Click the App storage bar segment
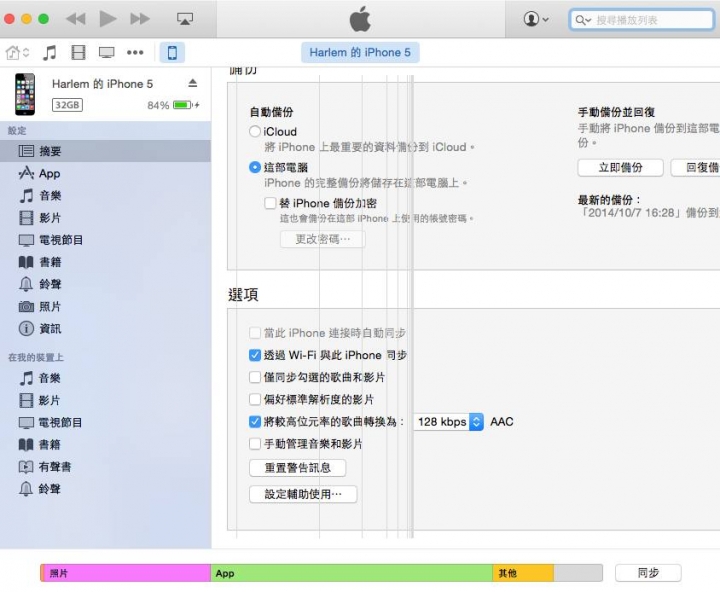This screenshot has height=592, width=720. click(351, 573)
